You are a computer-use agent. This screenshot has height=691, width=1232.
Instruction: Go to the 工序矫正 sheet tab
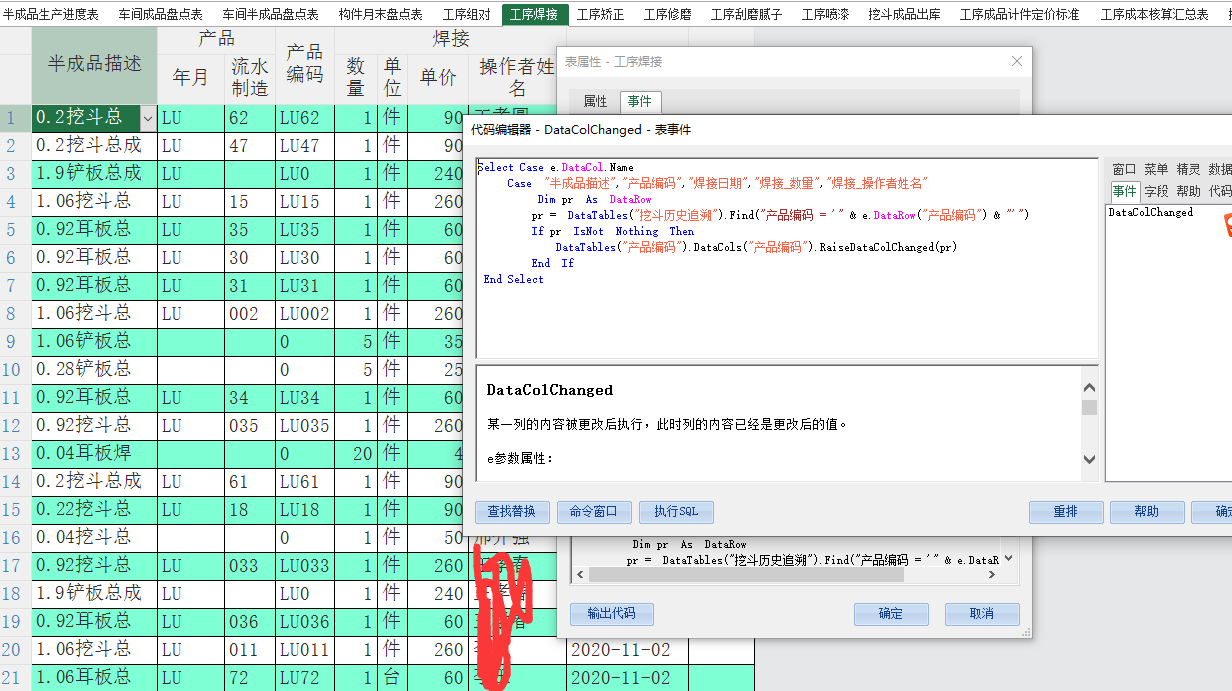click(x=601, y=14)
